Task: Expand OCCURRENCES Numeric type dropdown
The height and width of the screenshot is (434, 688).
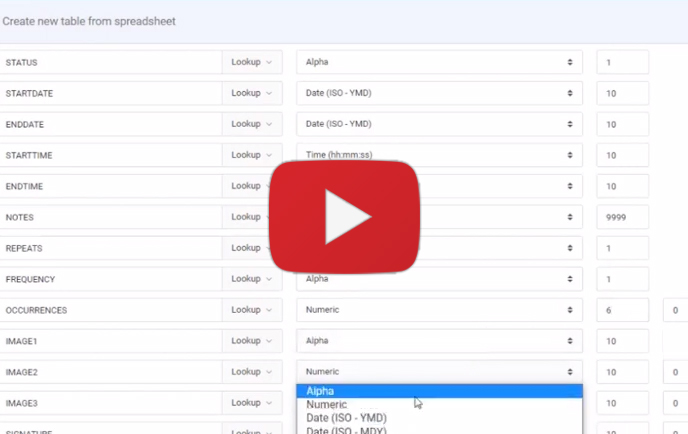Action: point(439,310)
